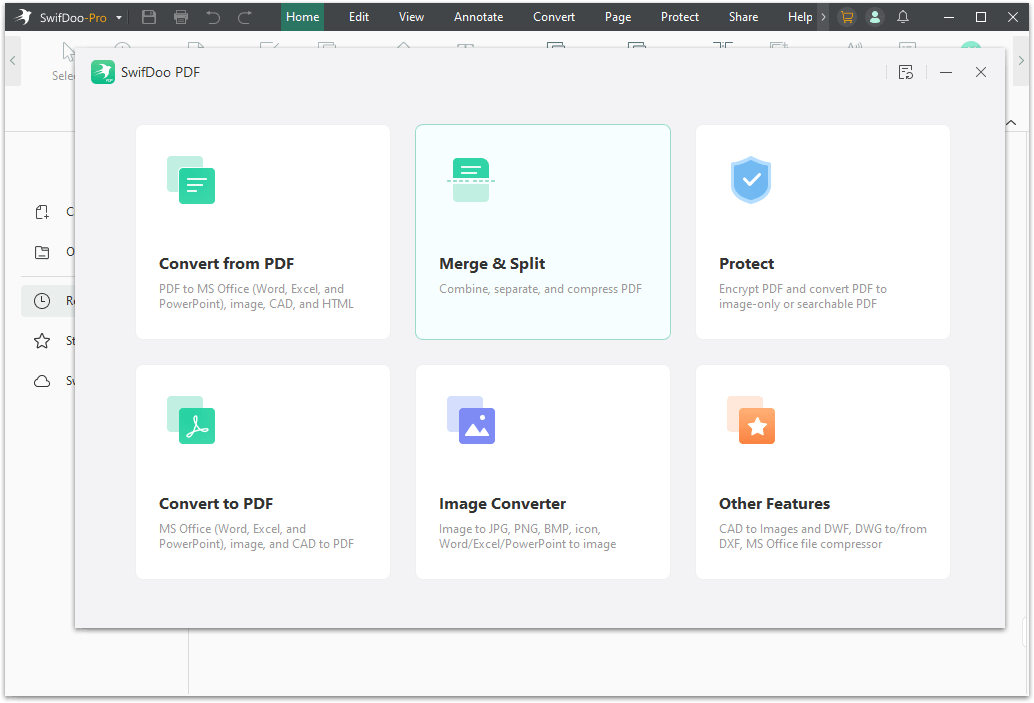Open the Convert to PDF tool

click(262, 472)
